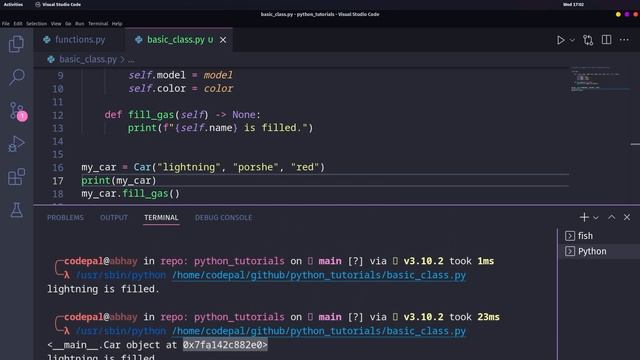The height and width of the screenshot is (360, 640).
Task: Click self.model assignment on line 9
Action: [x=180, y=75]
